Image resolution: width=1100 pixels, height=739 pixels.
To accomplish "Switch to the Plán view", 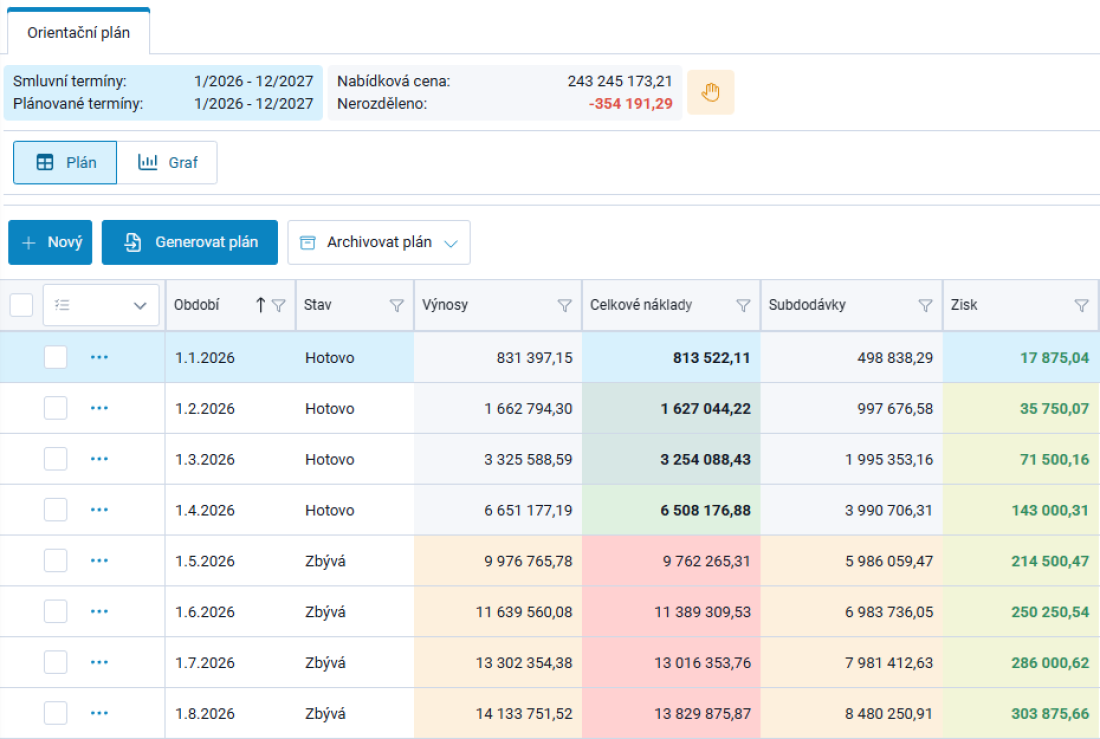I will (x=65, y=163).
